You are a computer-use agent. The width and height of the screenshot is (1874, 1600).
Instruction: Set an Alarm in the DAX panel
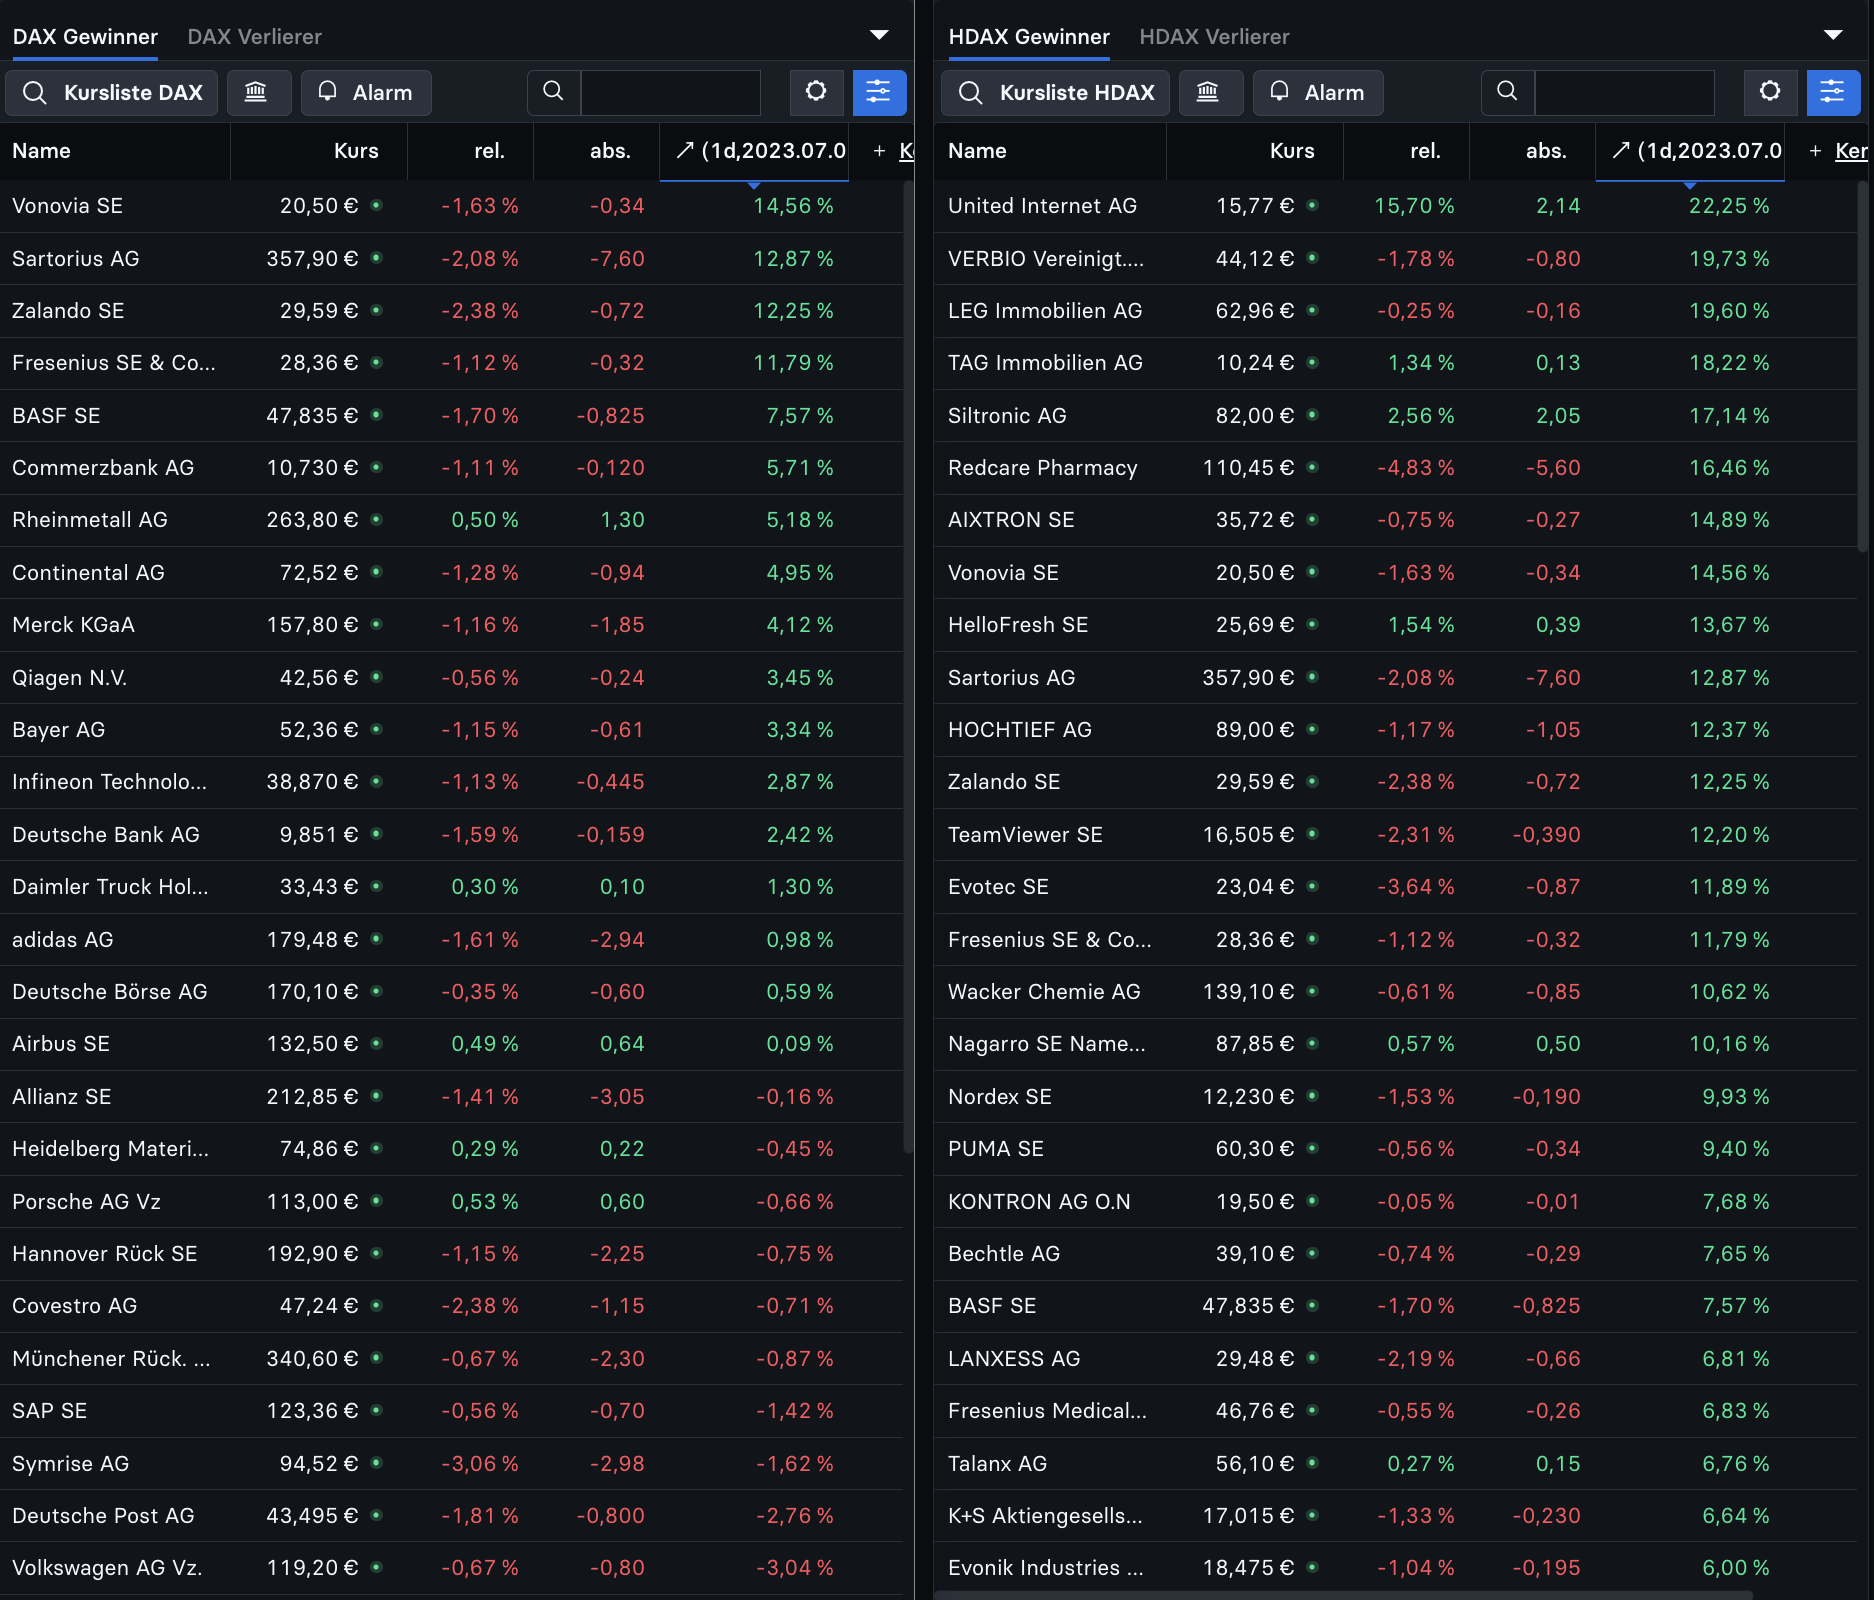point(366,92)
